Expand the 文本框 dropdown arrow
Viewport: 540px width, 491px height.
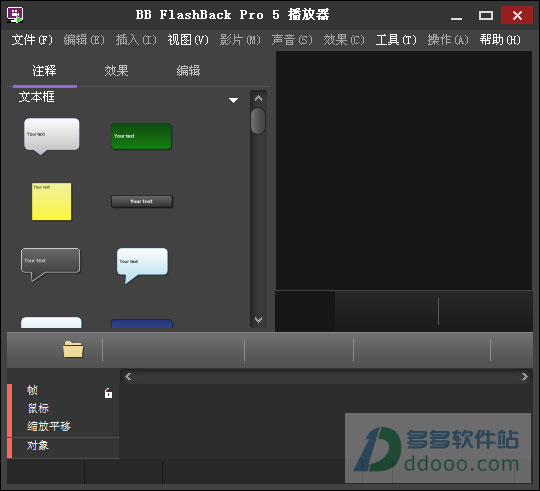pos(233,100)
